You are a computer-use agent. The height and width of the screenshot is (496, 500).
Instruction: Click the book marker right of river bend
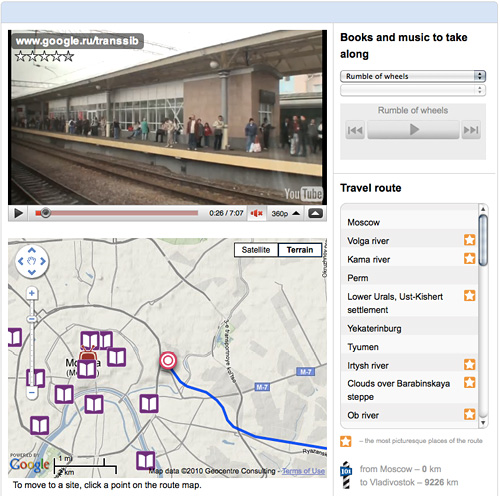tap(149, 404)
